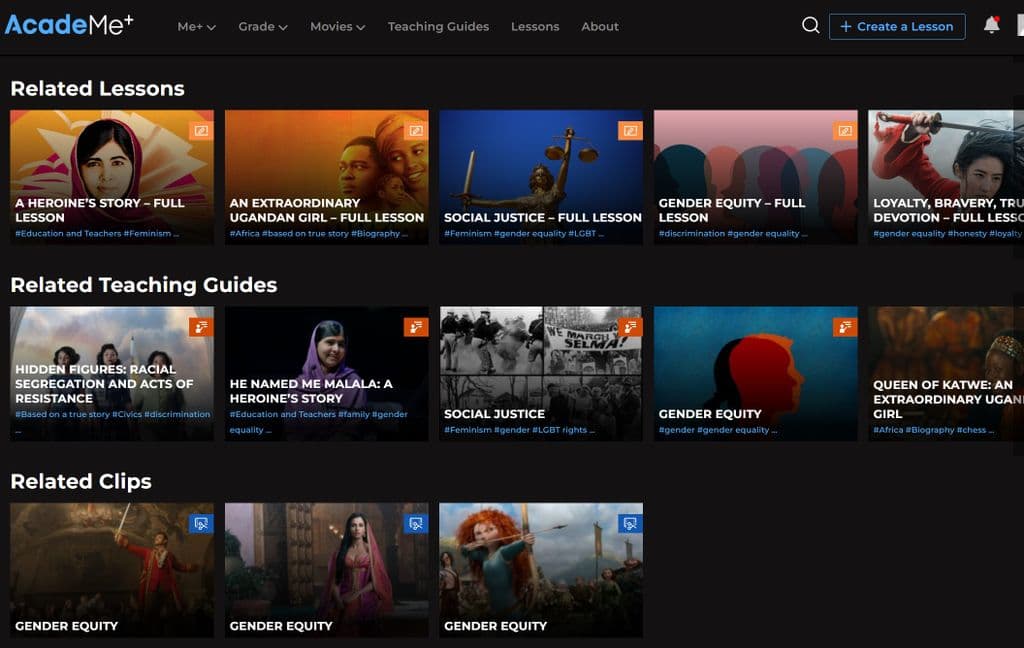The height and width of the screenshot is (648, 1024).
Task: Open Gender Equity – Full Lesson title
Action: point(731,210)
